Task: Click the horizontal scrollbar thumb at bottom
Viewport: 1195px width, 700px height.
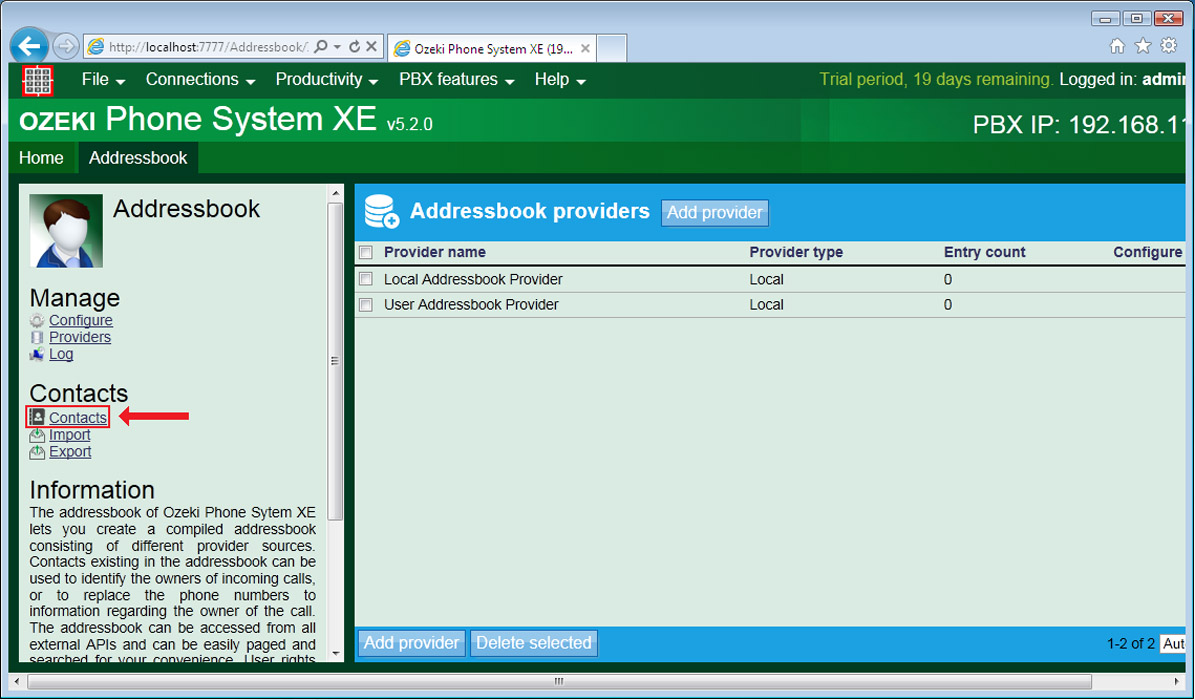Action: coord(559,681)
